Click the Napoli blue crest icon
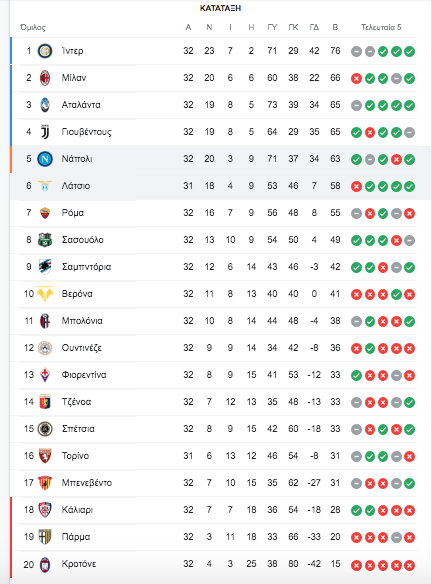Screen dimensions: 432x584 coord(45,159)
